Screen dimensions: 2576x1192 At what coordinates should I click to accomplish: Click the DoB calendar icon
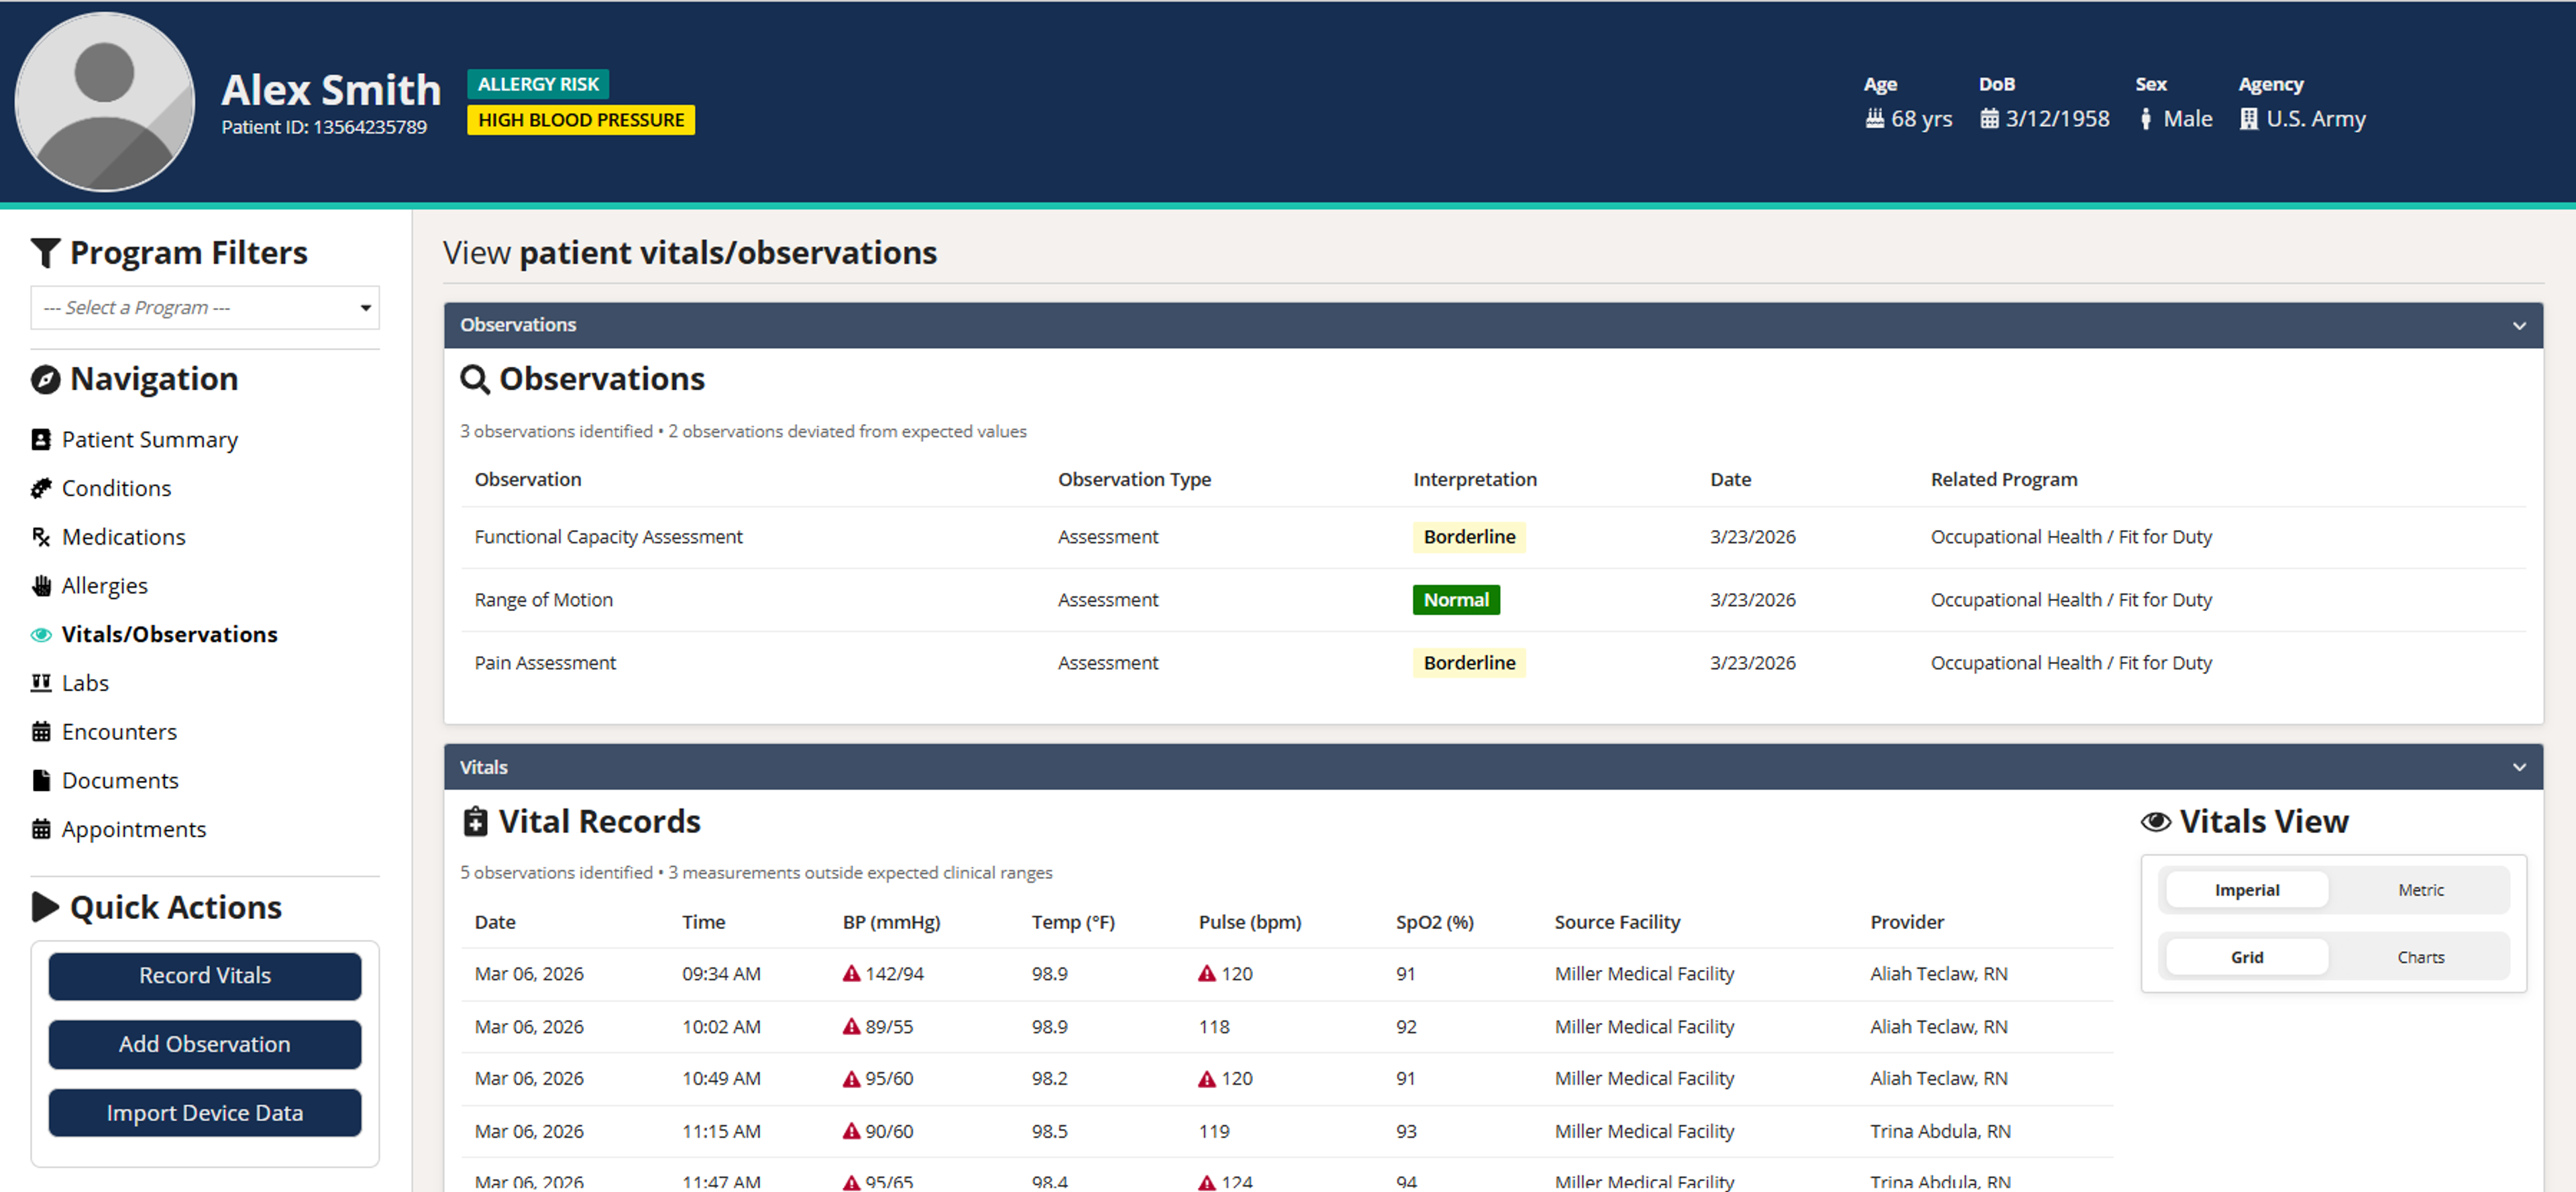point(1990,119)
